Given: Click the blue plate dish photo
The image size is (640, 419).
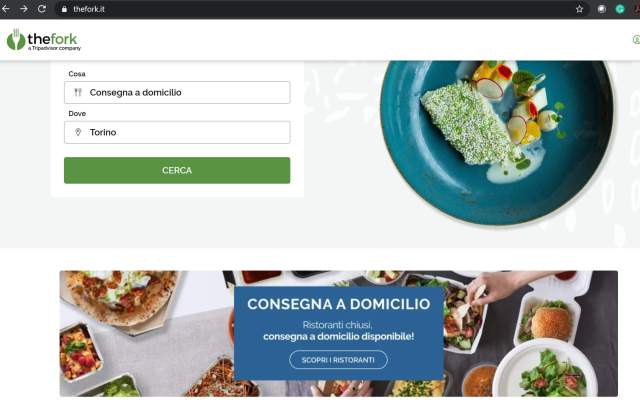Looking at the screenshot, I should (497, 142).
